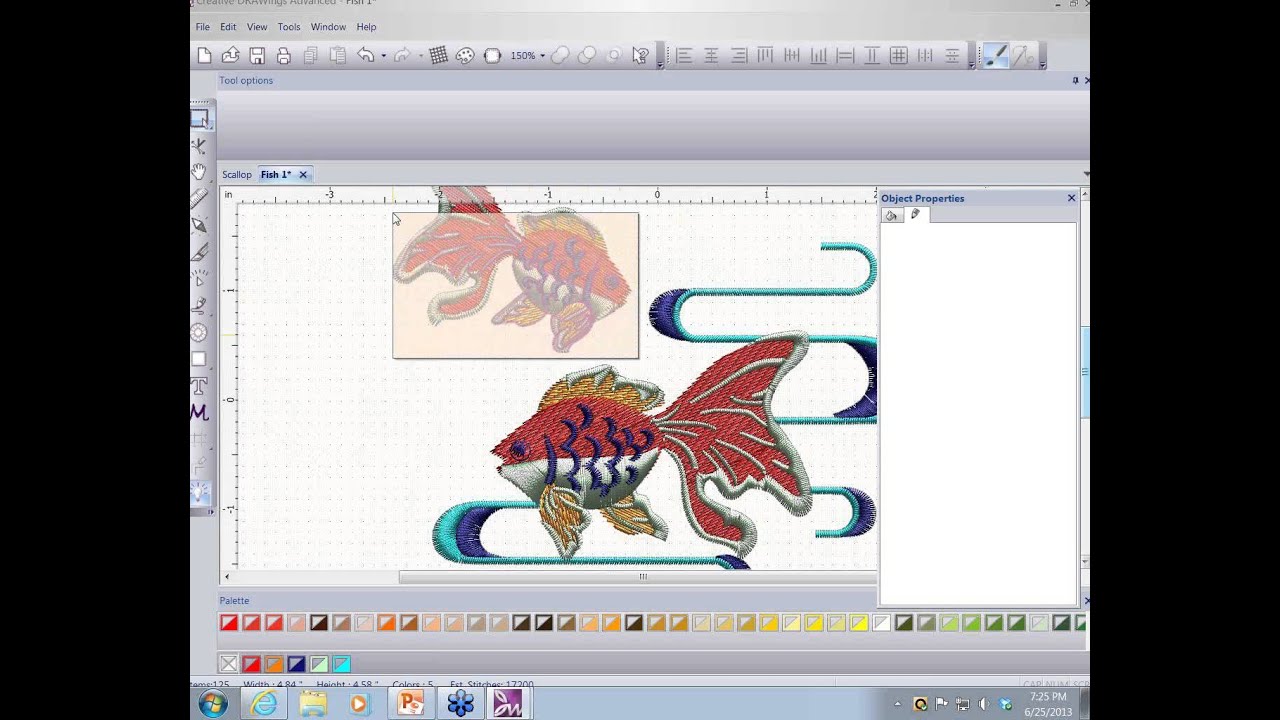Select the ruler Measure tool
The height and width of the screenshot is (720, 1280).
point(199,198)
